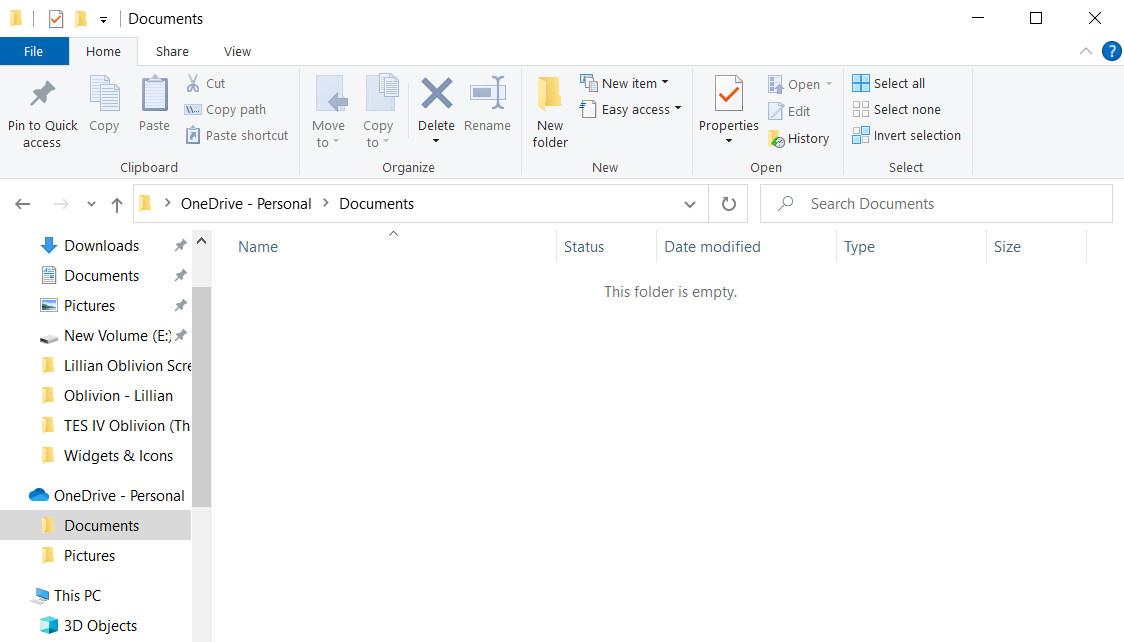Expand the Delete options arrow
Screen dimensions: 1124x642
(436, 141)
